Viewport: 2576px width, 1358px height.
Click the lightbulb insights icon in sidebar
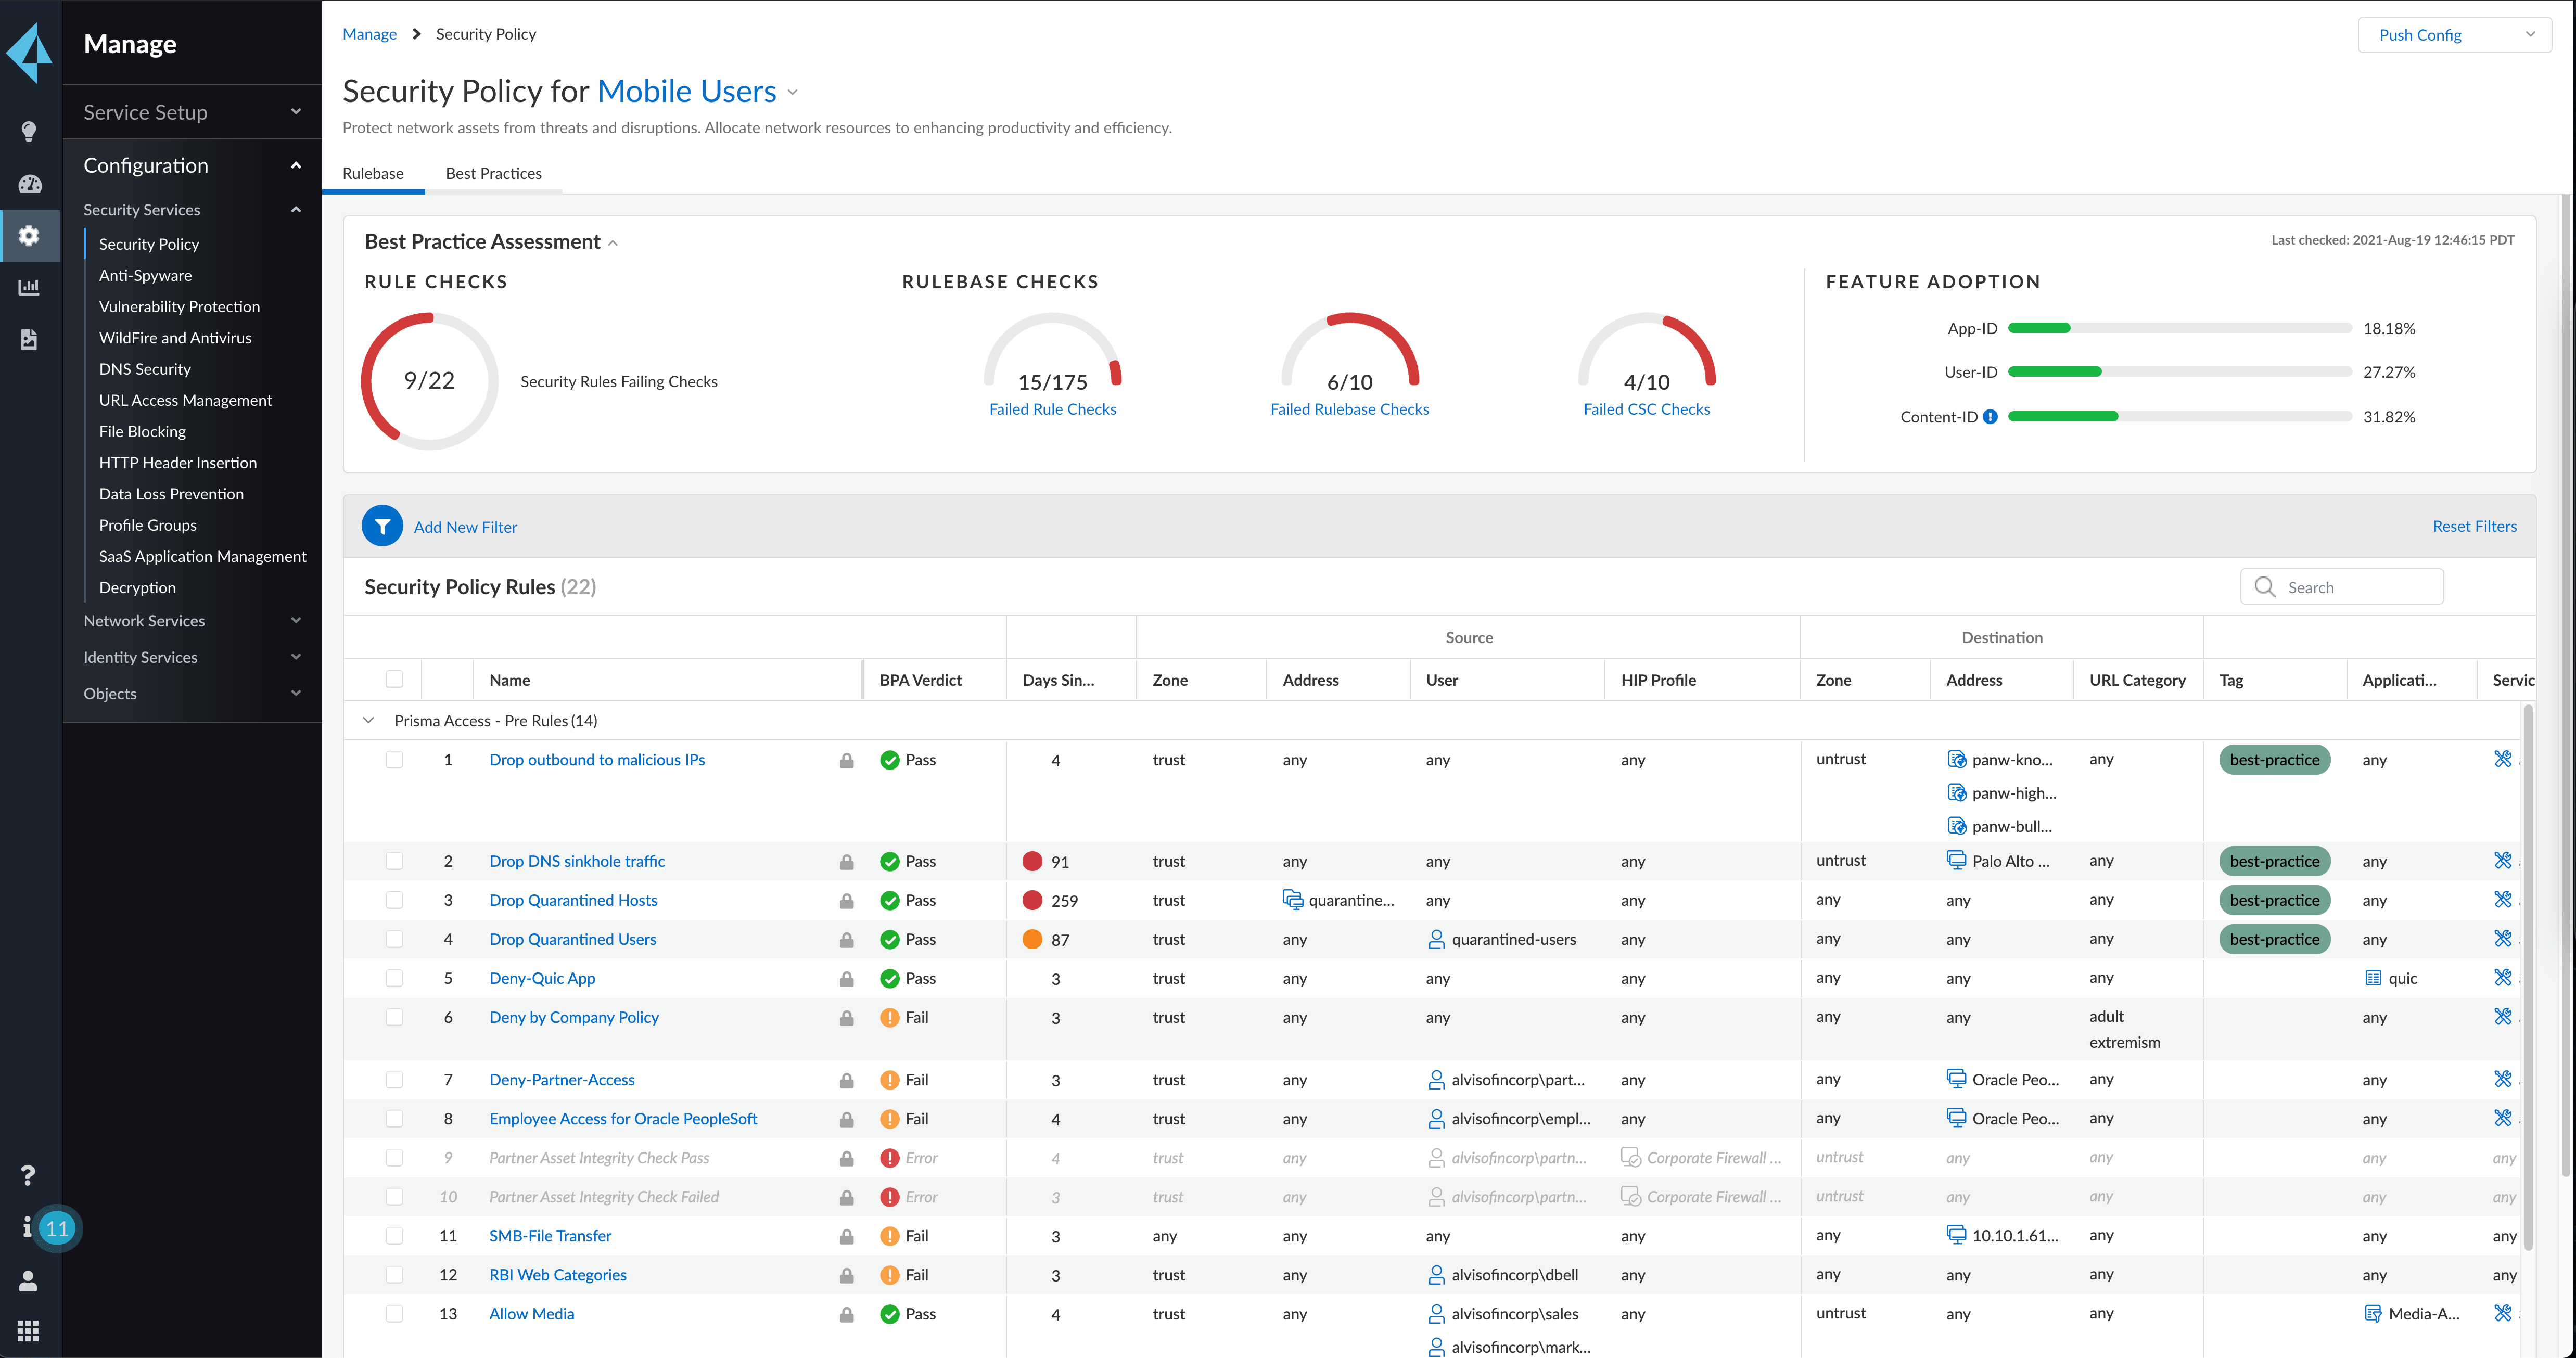tap(29, 131)
